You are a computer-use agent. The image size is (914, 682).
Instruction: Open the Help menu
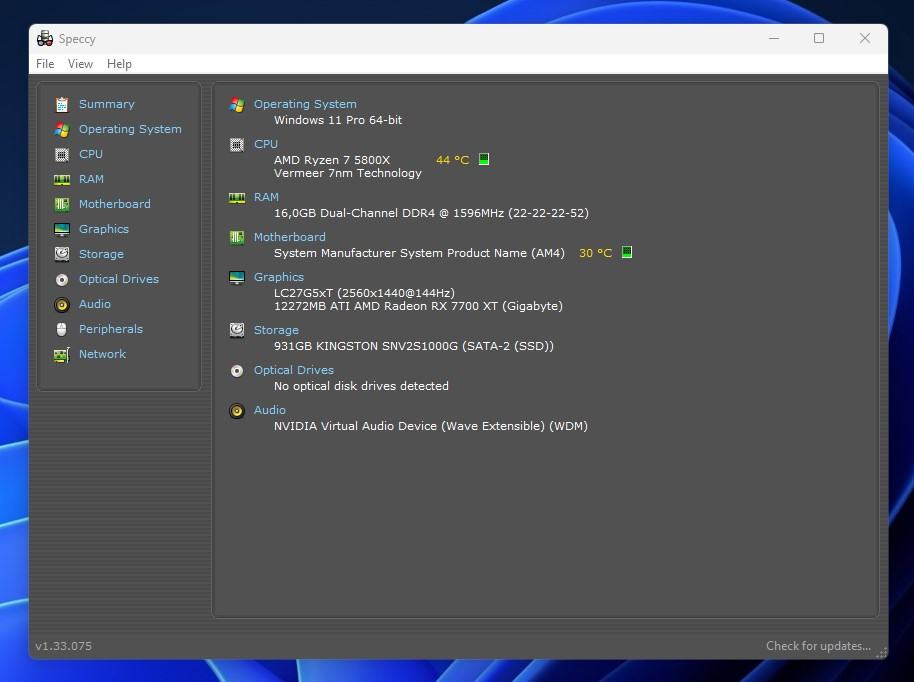[x=119, y=64]
